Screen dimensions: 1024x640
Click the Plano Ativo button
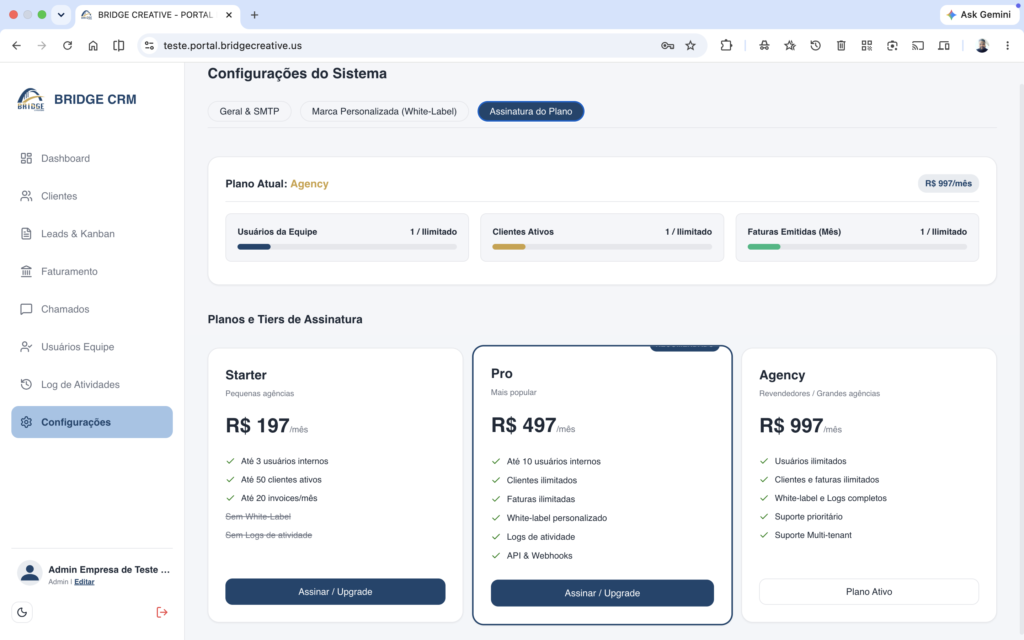(x=869, y=592)
